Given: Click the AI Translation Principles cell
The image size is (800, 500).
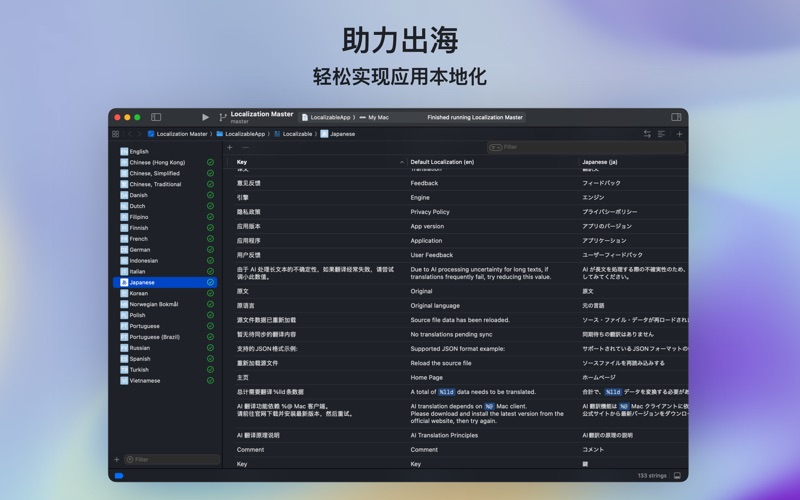Looking at the screenshot, I should pos(444,435).
